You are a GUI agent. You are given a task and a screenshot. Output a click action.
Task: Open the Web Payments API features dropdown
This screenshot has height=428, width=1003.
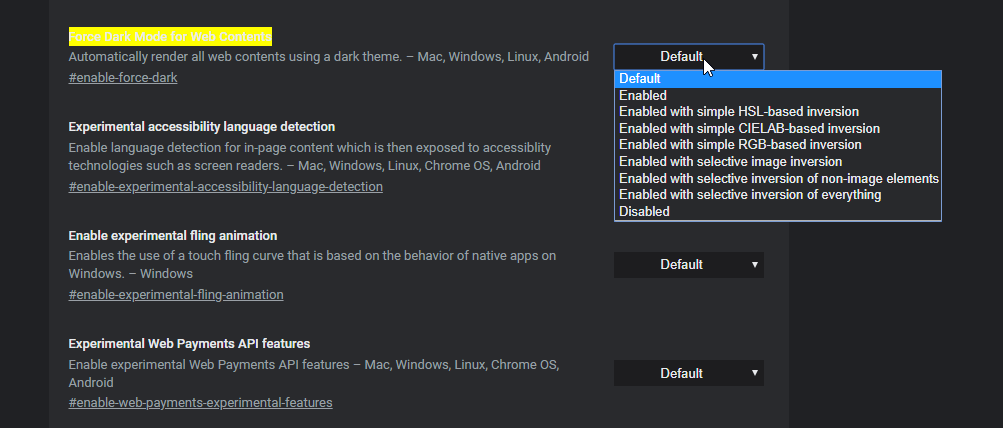[688, 374]
